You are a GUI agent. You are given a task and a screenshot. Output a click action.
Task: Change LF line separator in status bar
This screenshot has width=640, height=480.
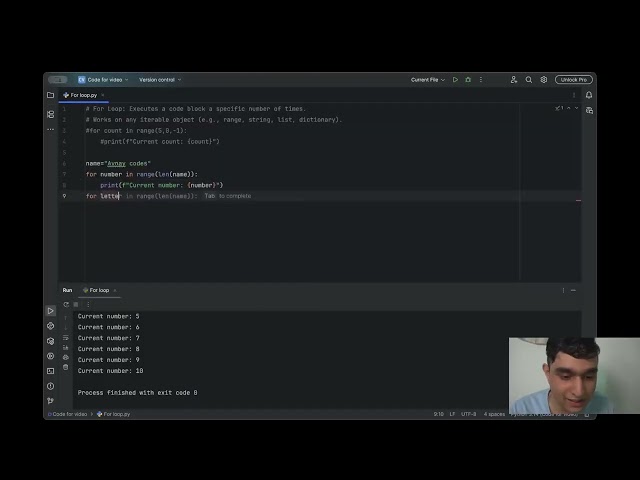[x=452, y=414]
